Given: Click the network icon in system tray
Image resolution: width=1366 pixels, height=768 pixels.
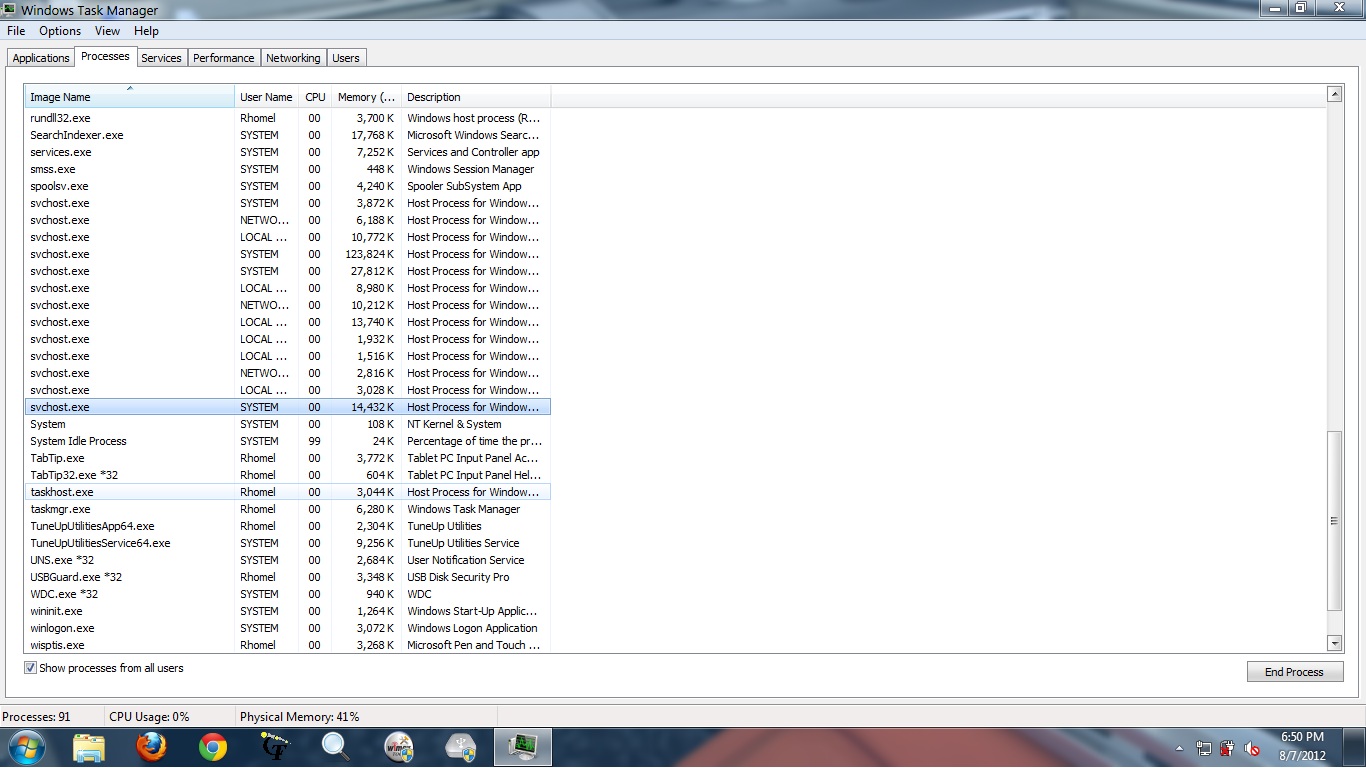Looking at the screenshot, I should coord(1203,748).
